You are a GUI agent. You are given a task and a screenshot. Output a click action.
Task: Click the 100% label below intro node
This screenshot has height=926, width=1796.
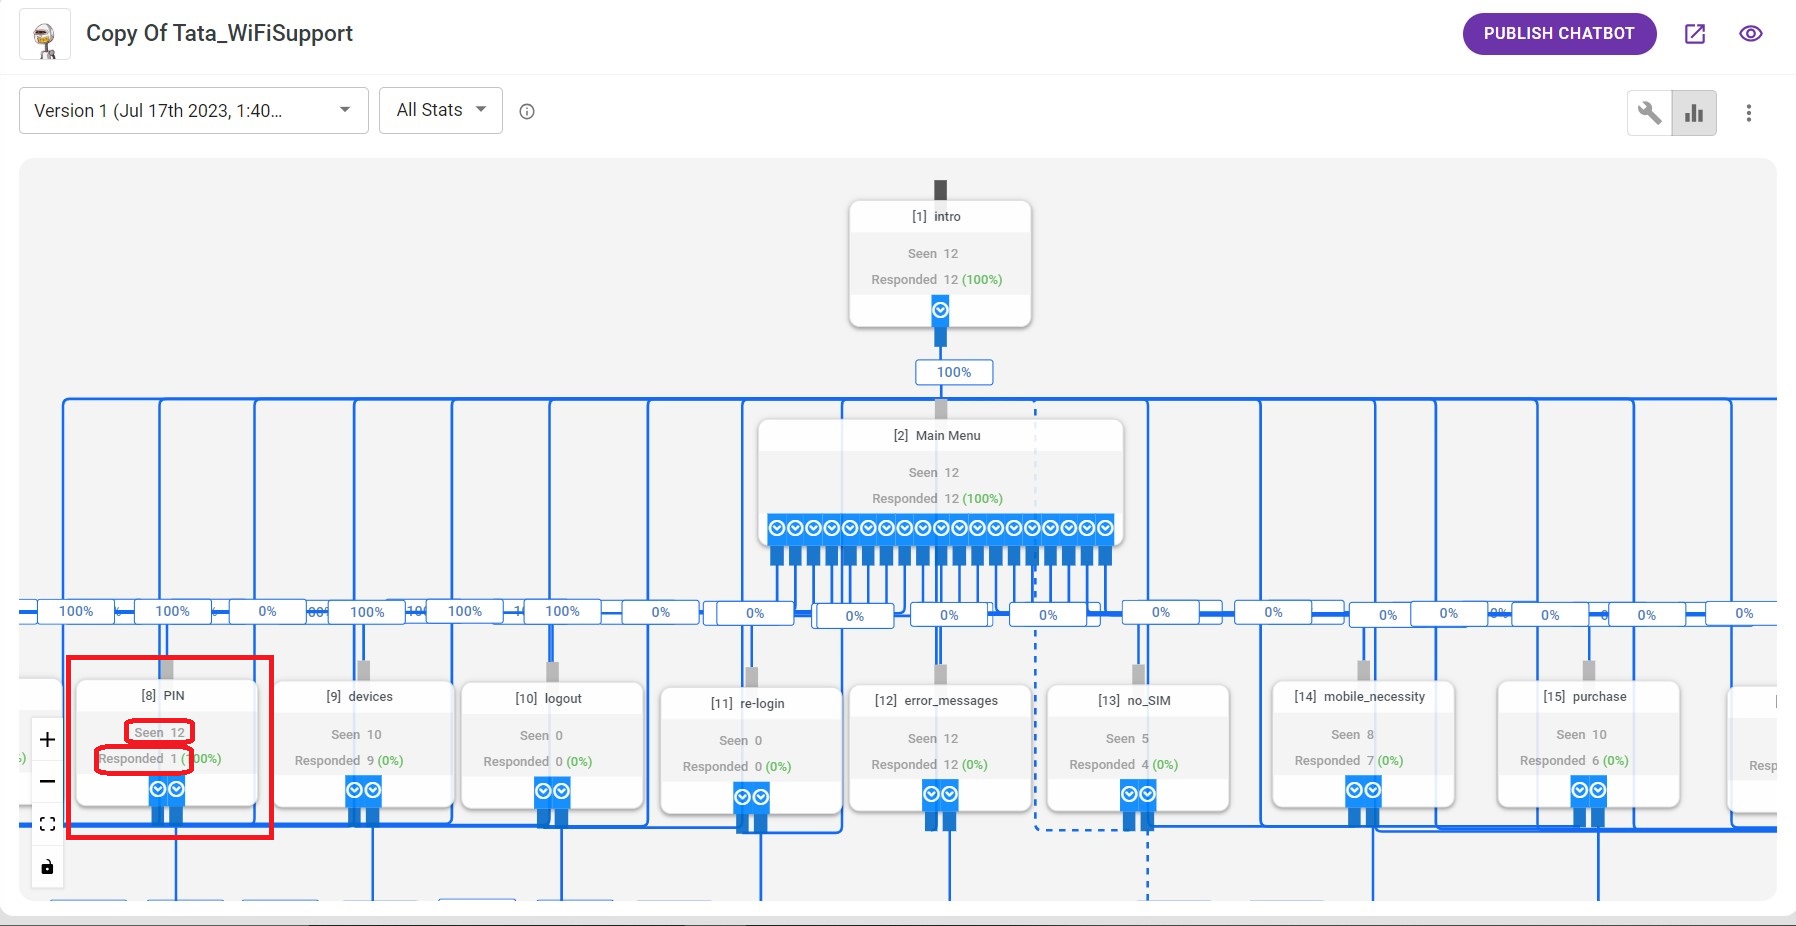tap(954, 372)
